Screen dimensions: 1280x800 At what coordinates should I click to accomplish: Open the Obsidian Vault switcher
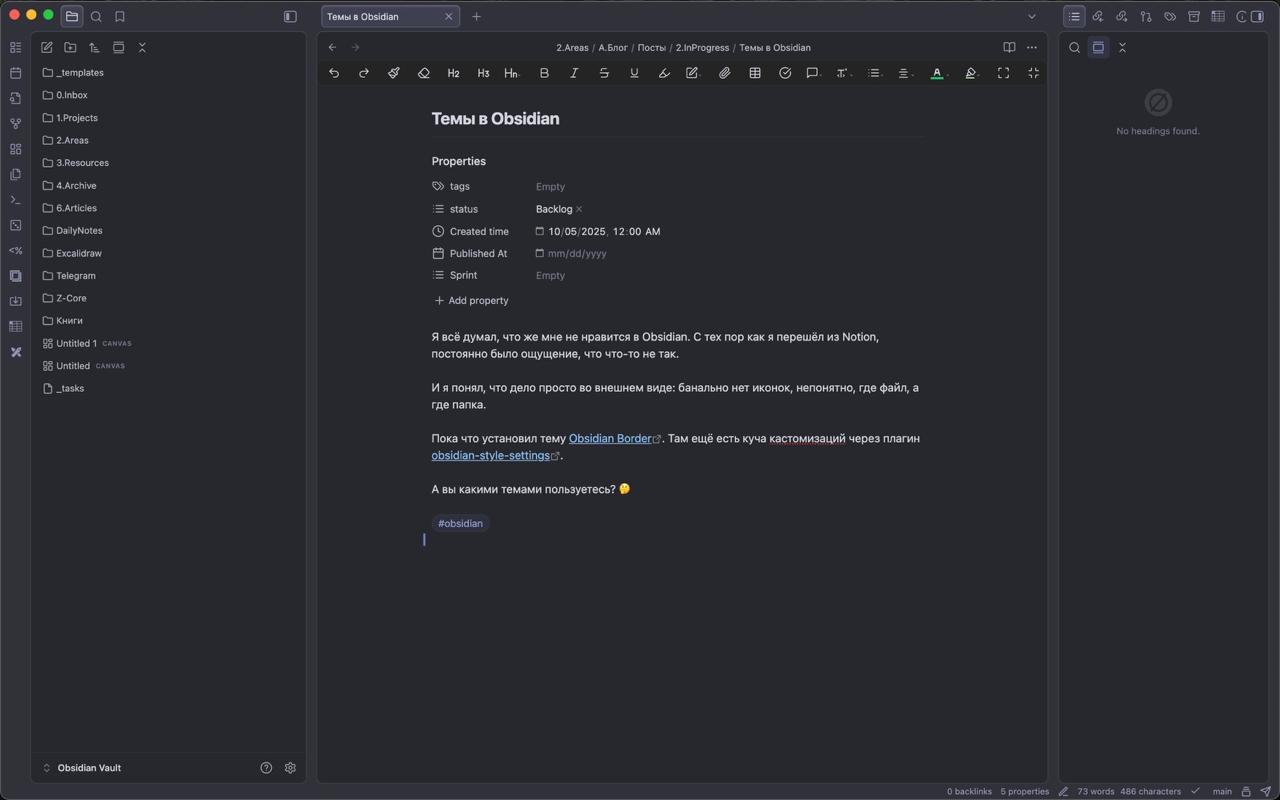89,768
